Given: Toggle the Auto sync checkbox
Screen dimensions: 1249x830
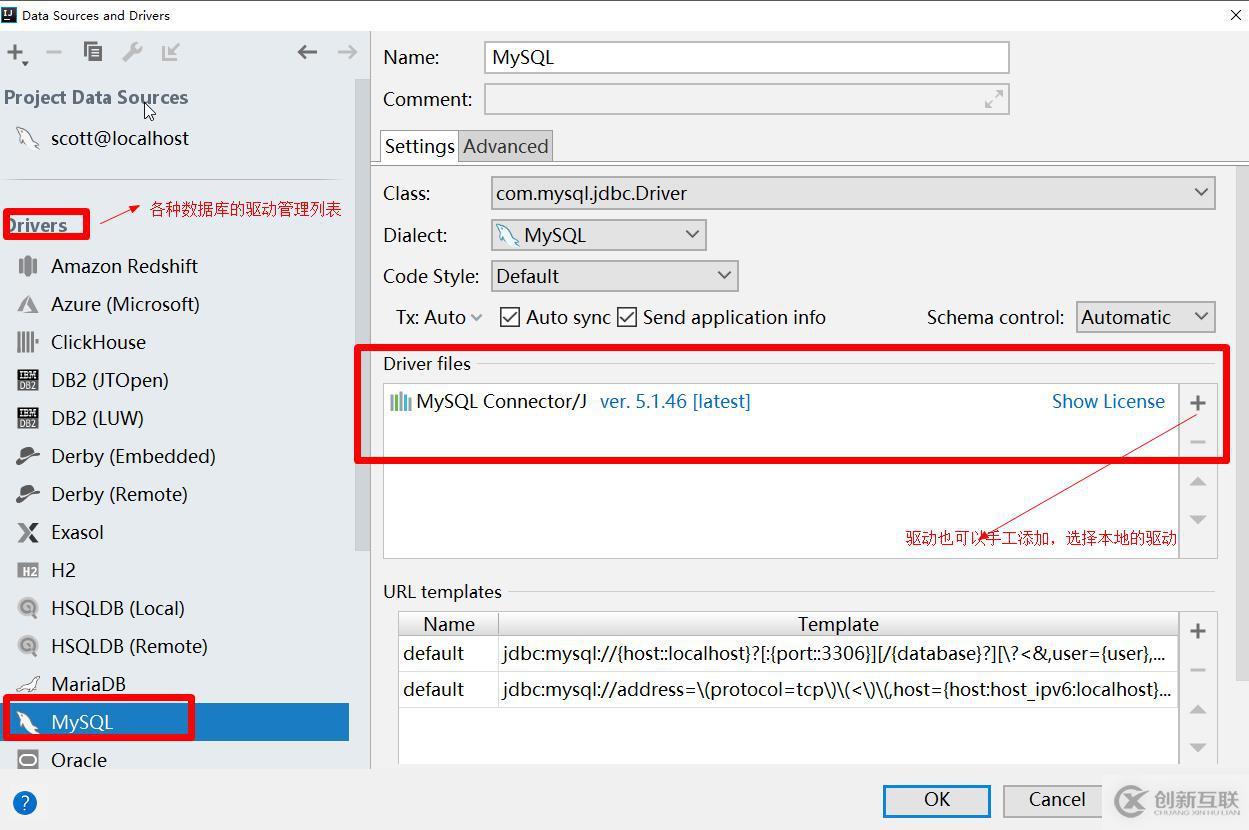Looking at the screenshot, I should (510, 317).
